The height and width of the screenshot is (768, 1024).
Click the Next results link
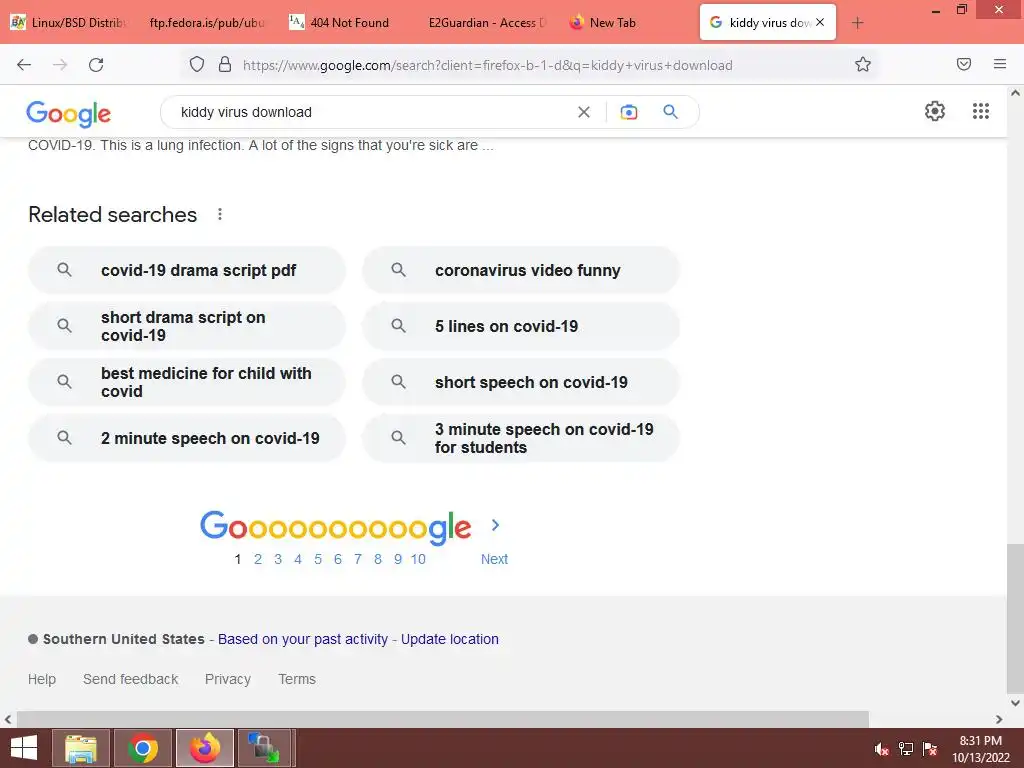pyautogui.click(x=494, y=559)
